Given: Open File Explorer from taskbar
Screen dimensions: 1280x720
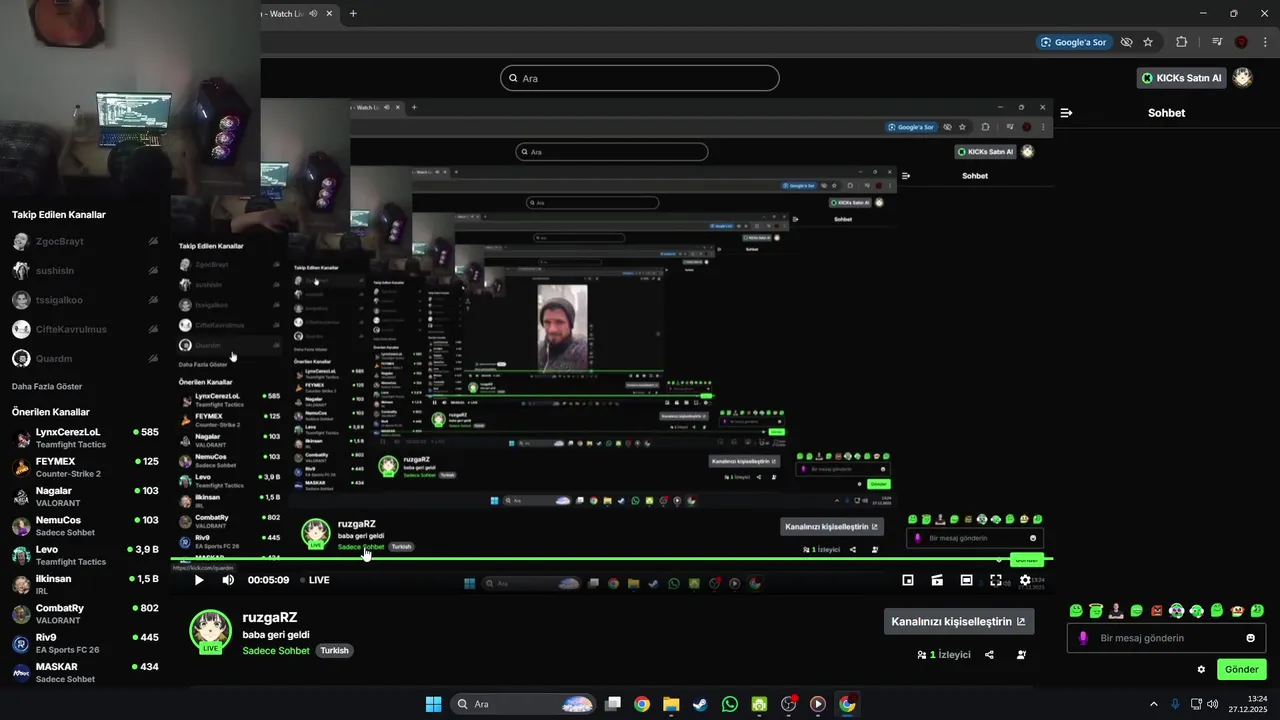Looking at the screenshot, I should [671, 704].
